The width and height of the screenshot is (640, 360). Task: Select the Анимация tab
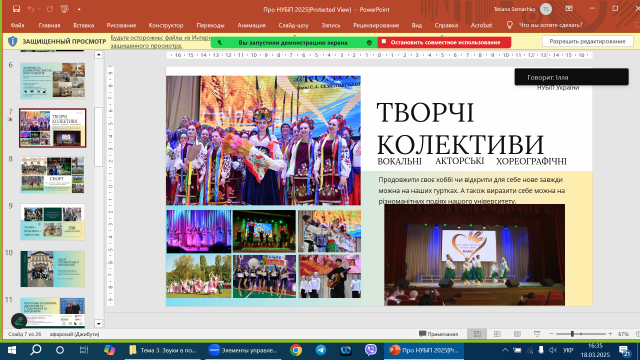pos(251,25)
